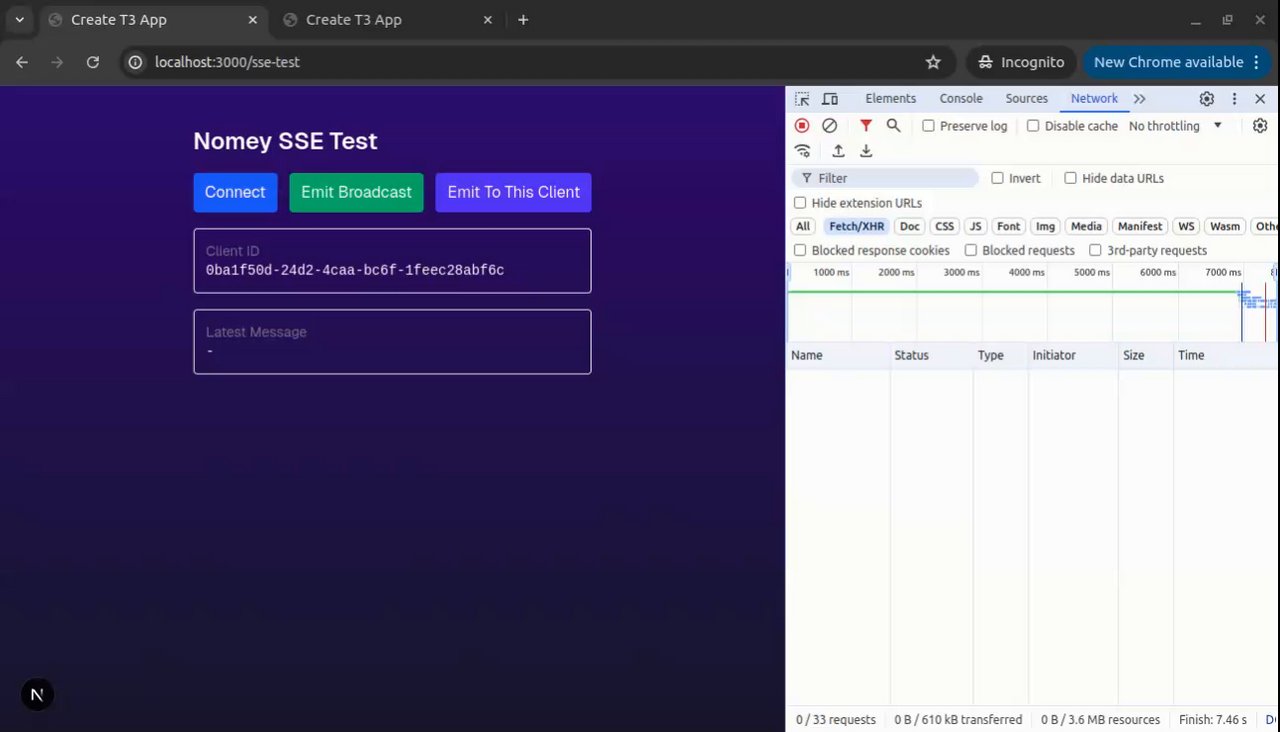Image resolution: width=1280 pixels, height=732 pixels.
Task: Expand more DevTools tabs with chevrons
Action: point(1139,99)
